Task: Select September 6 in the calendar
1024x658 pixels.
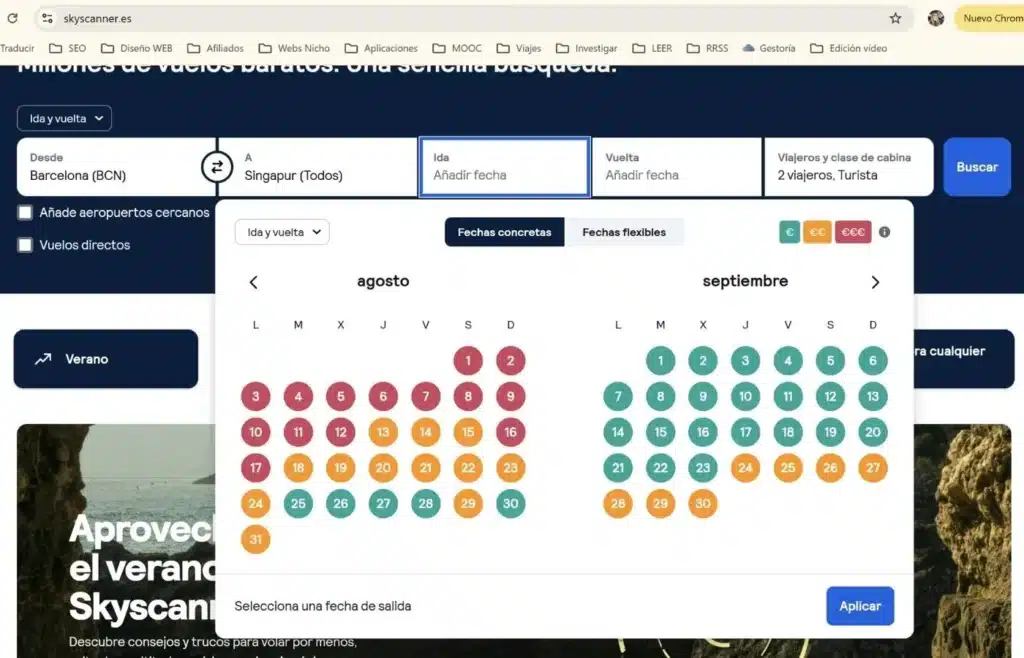Action: click(872, 360)
